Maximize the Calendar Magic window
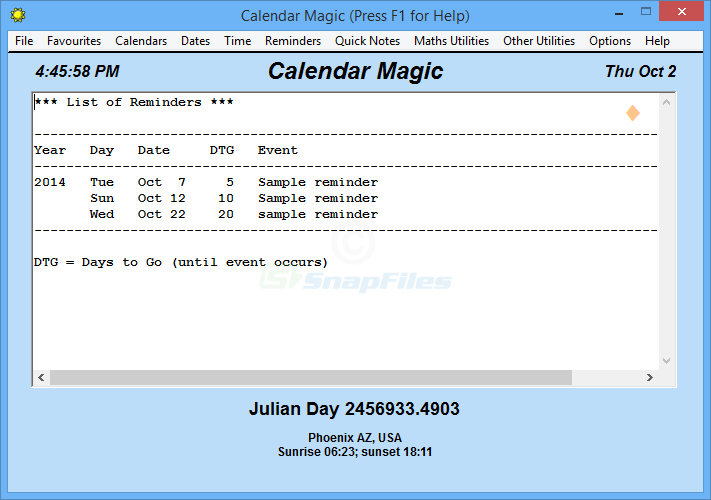This screenshot has width=711, height=500. [x=646, y=12]
